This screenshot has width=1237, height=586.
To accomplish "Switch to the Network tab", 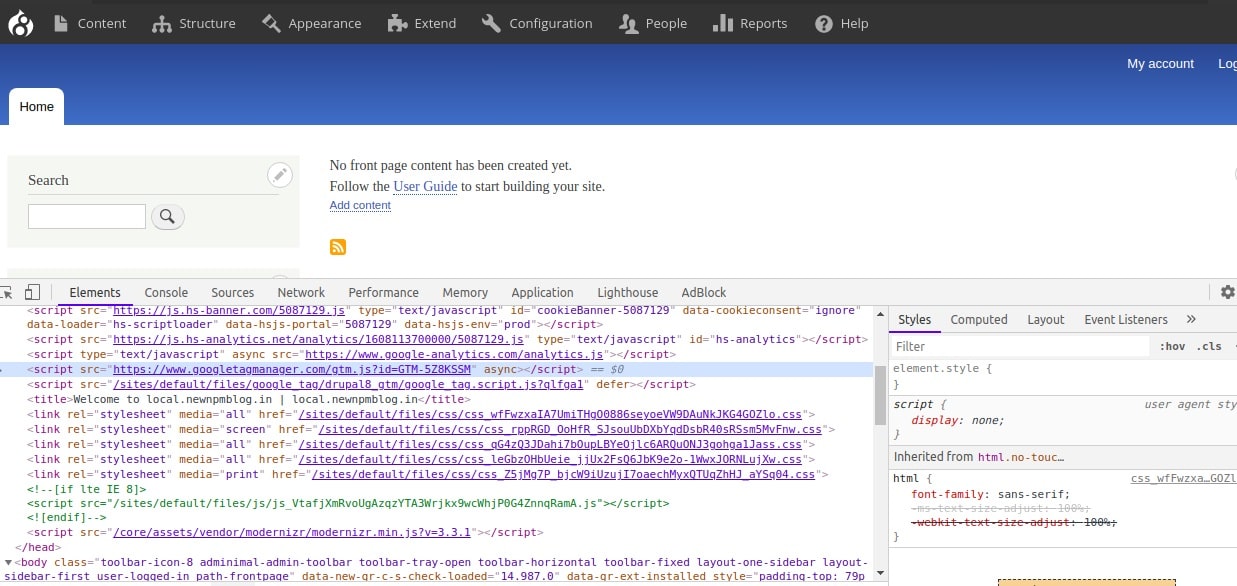I will pyautogui.click(x=301, y=292).
